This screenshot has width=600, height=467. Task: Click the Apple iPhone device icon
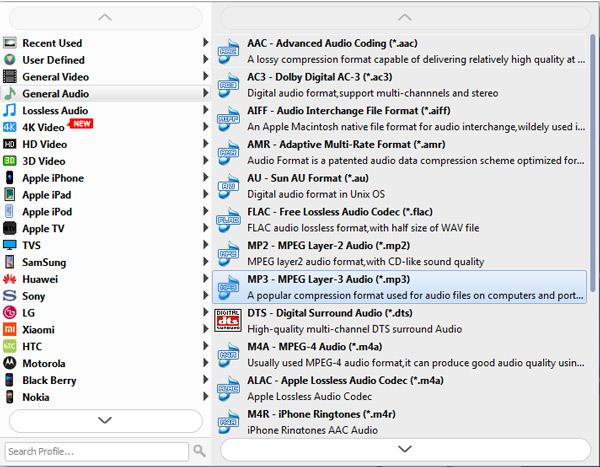pyautogui.click(x=10, y=178)
